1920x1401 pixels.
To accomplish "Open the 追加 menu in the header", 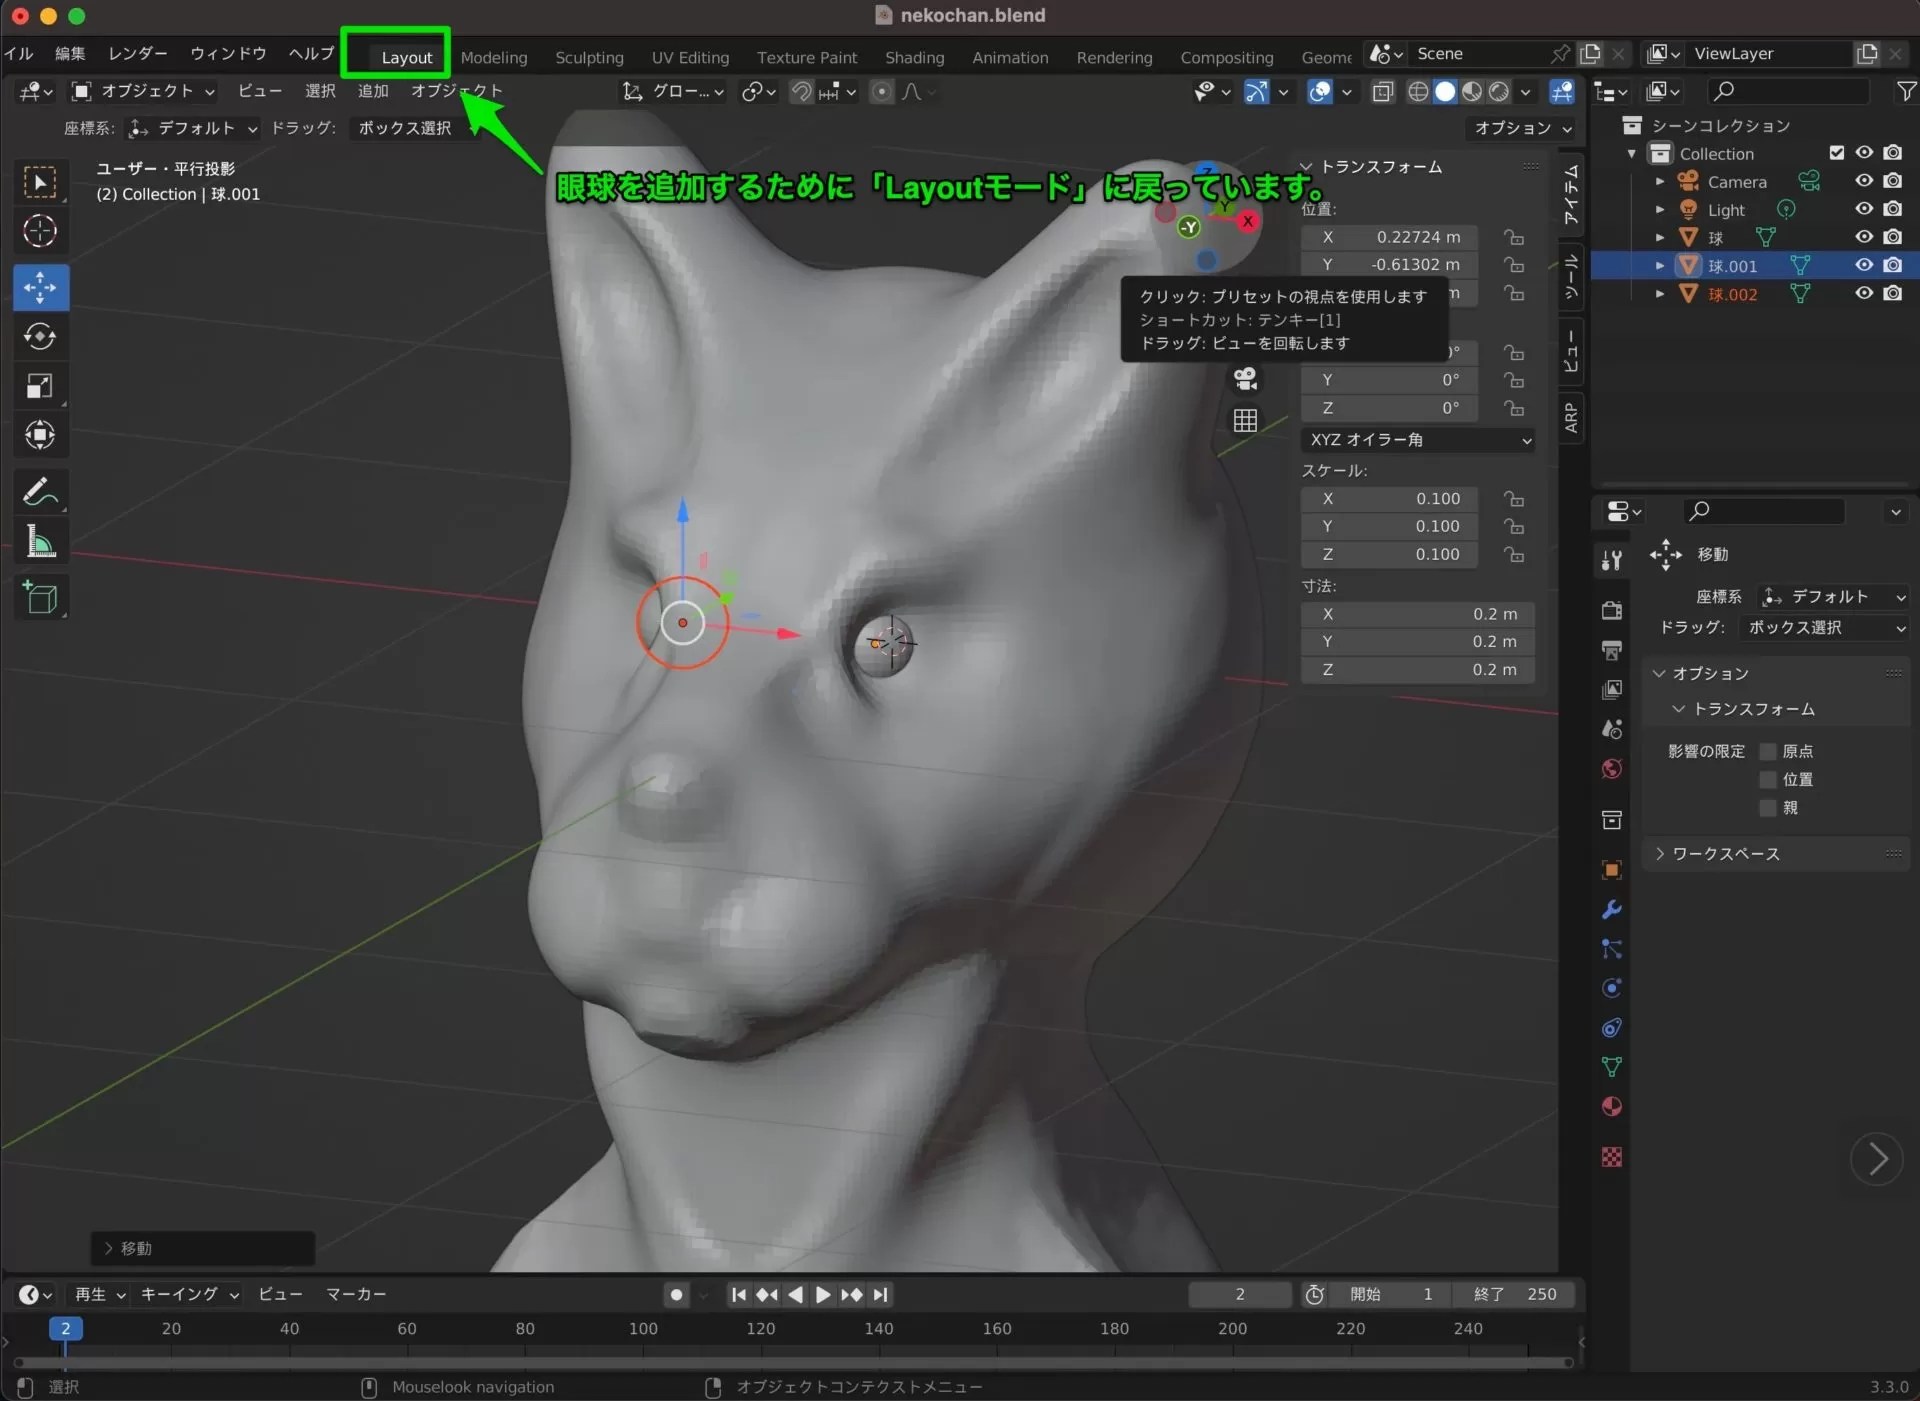I will (372, 90).
